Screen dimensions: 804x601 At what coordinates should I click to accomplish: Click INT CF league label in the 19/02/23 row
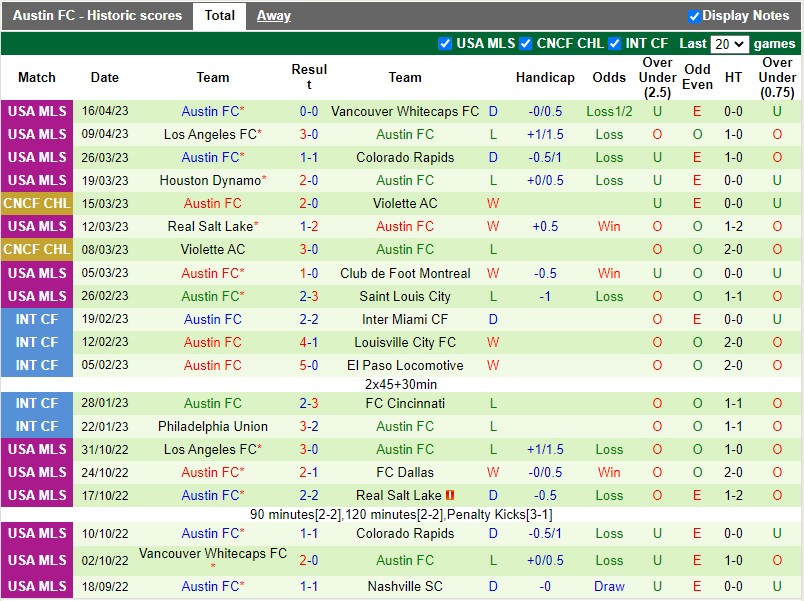tap(37, 319)
